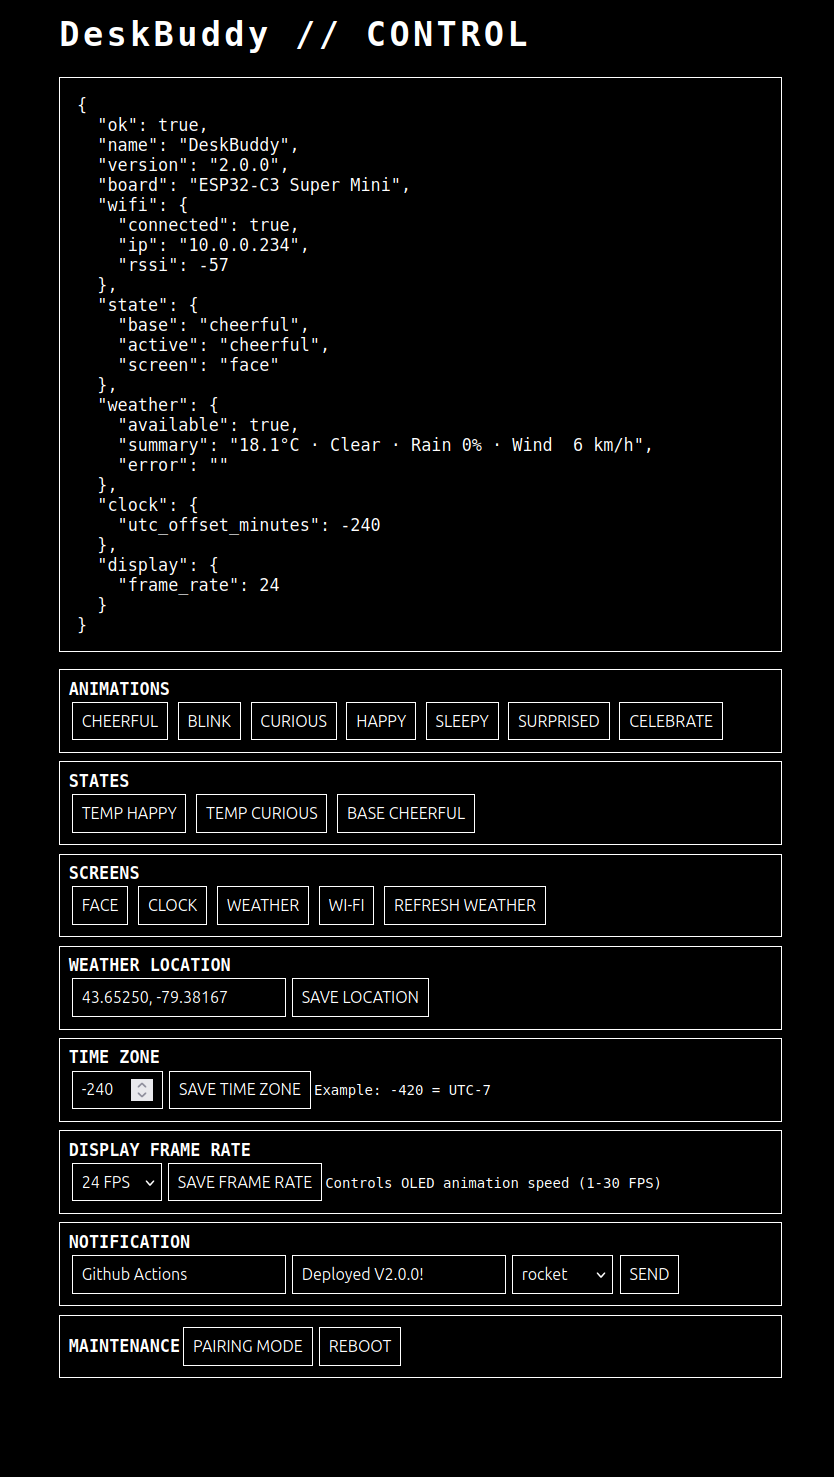This screenshot has width=834, height=1477.
Task: Play the CHEERFUL animation
Action: tap(120, 721)
